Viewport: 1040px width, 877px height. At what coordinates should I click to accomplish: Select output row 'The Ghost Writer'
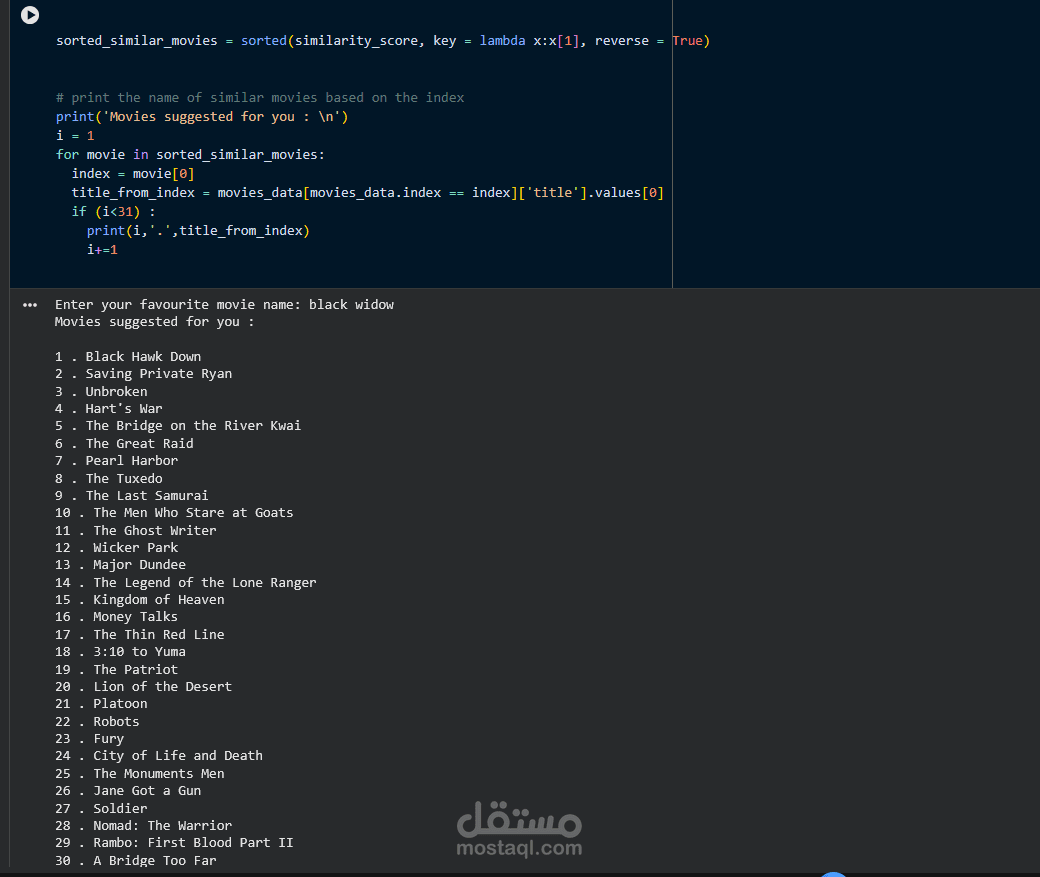pyautogui.click(x=135, y=531)
